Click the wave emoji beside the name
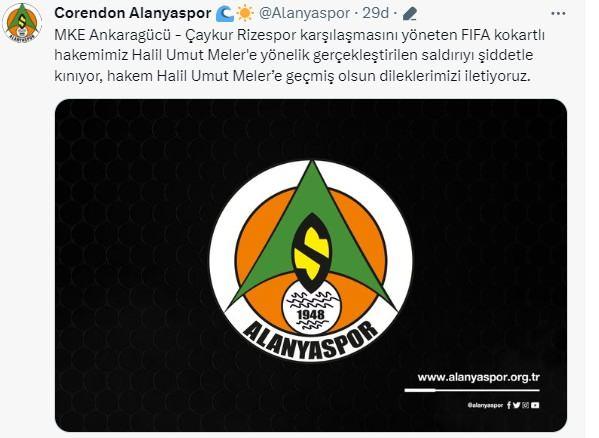Screen dimensions: 599x438 pos(225,13)
